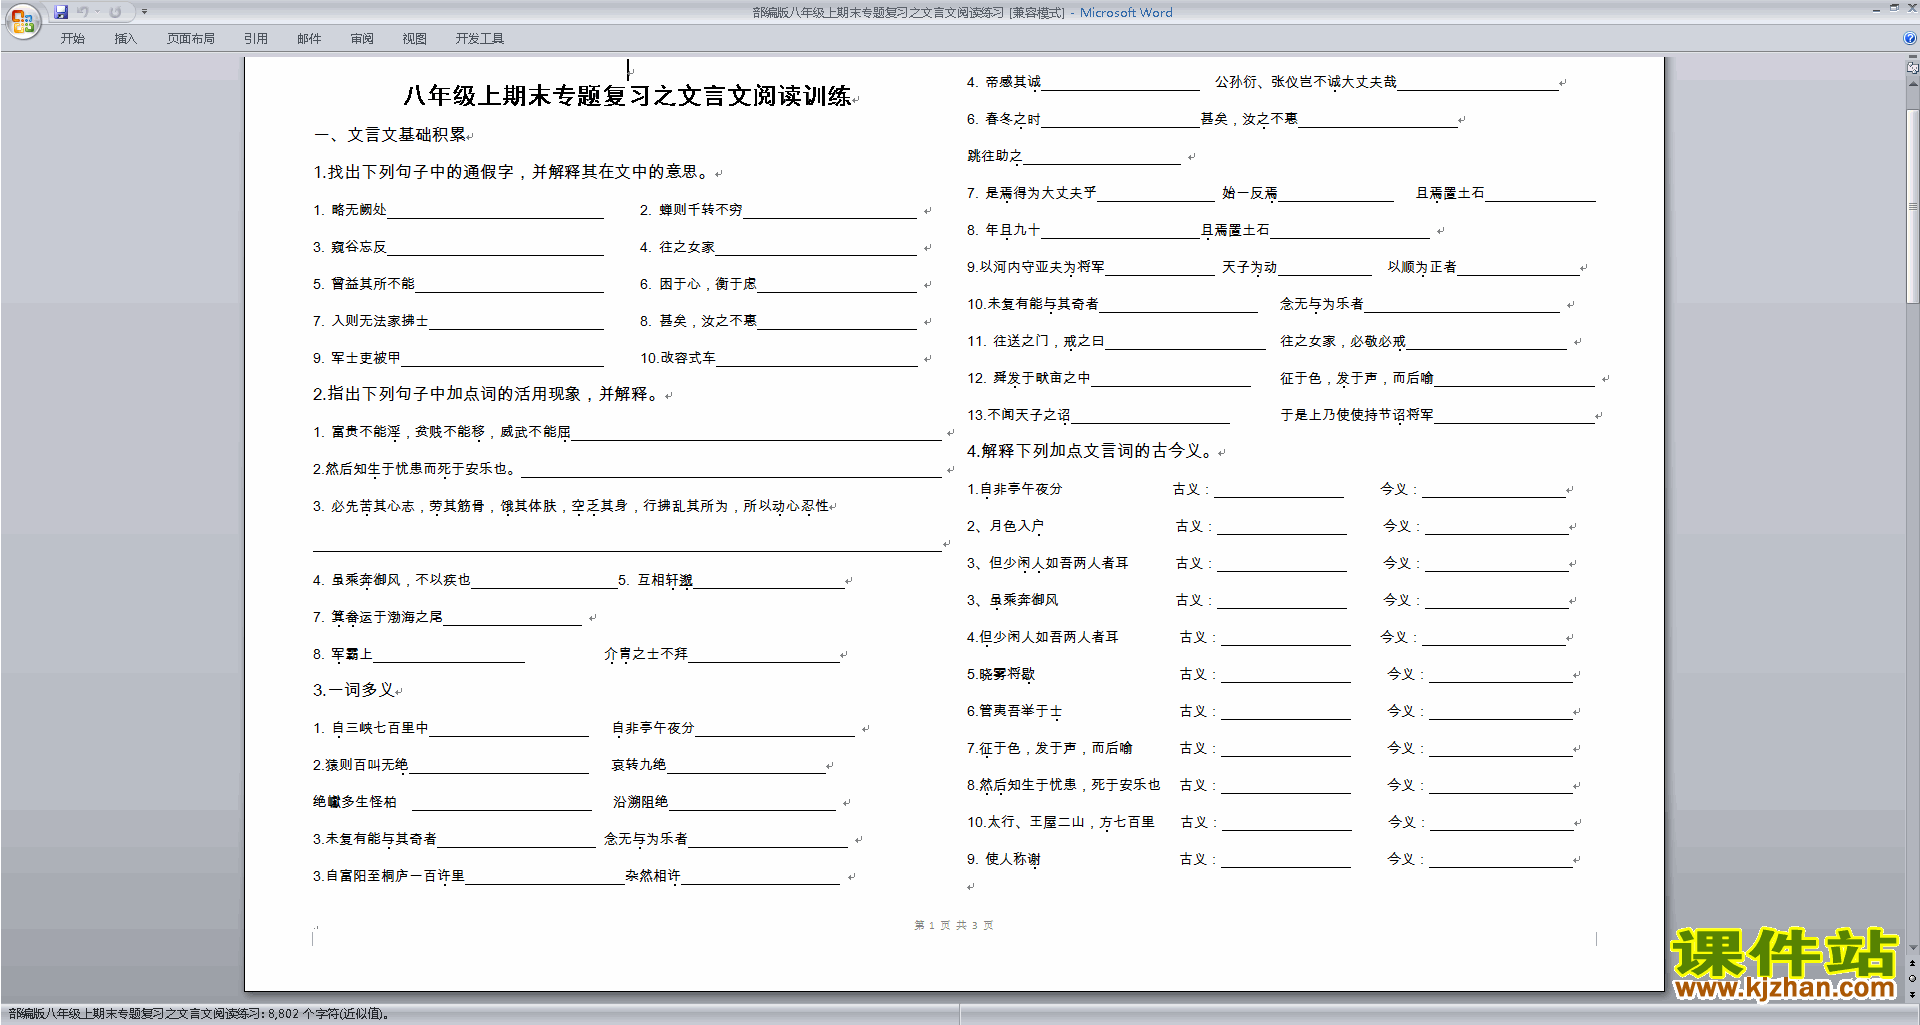
Task: Expand the undo history dropdown arrow
Action: [x=97, y=12]
